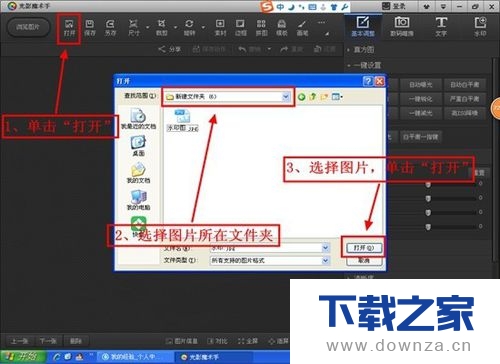Select the 尺寸 (Resize) tool icon
Viewport: 500px width, 364px height.
coord(133,28)
